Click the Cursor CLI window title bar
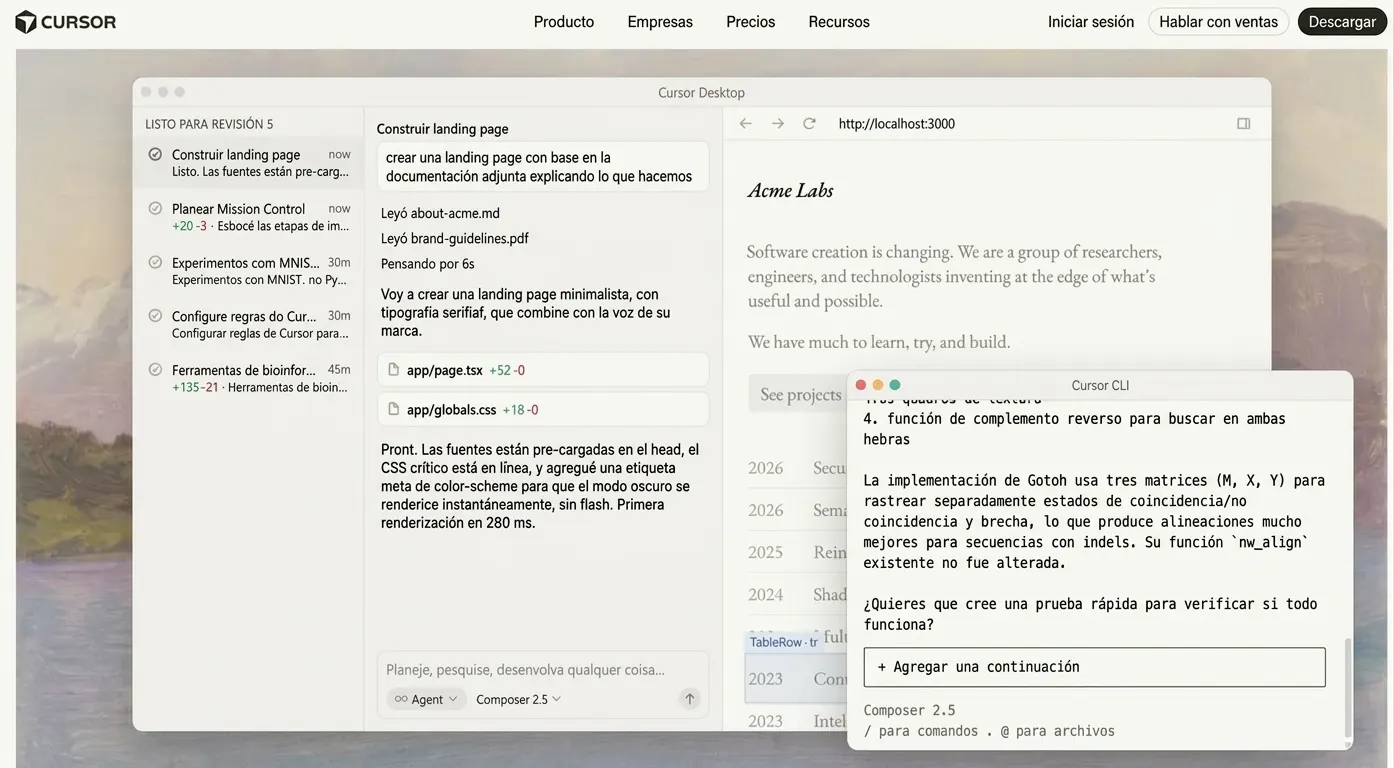 click(1100, 385)
